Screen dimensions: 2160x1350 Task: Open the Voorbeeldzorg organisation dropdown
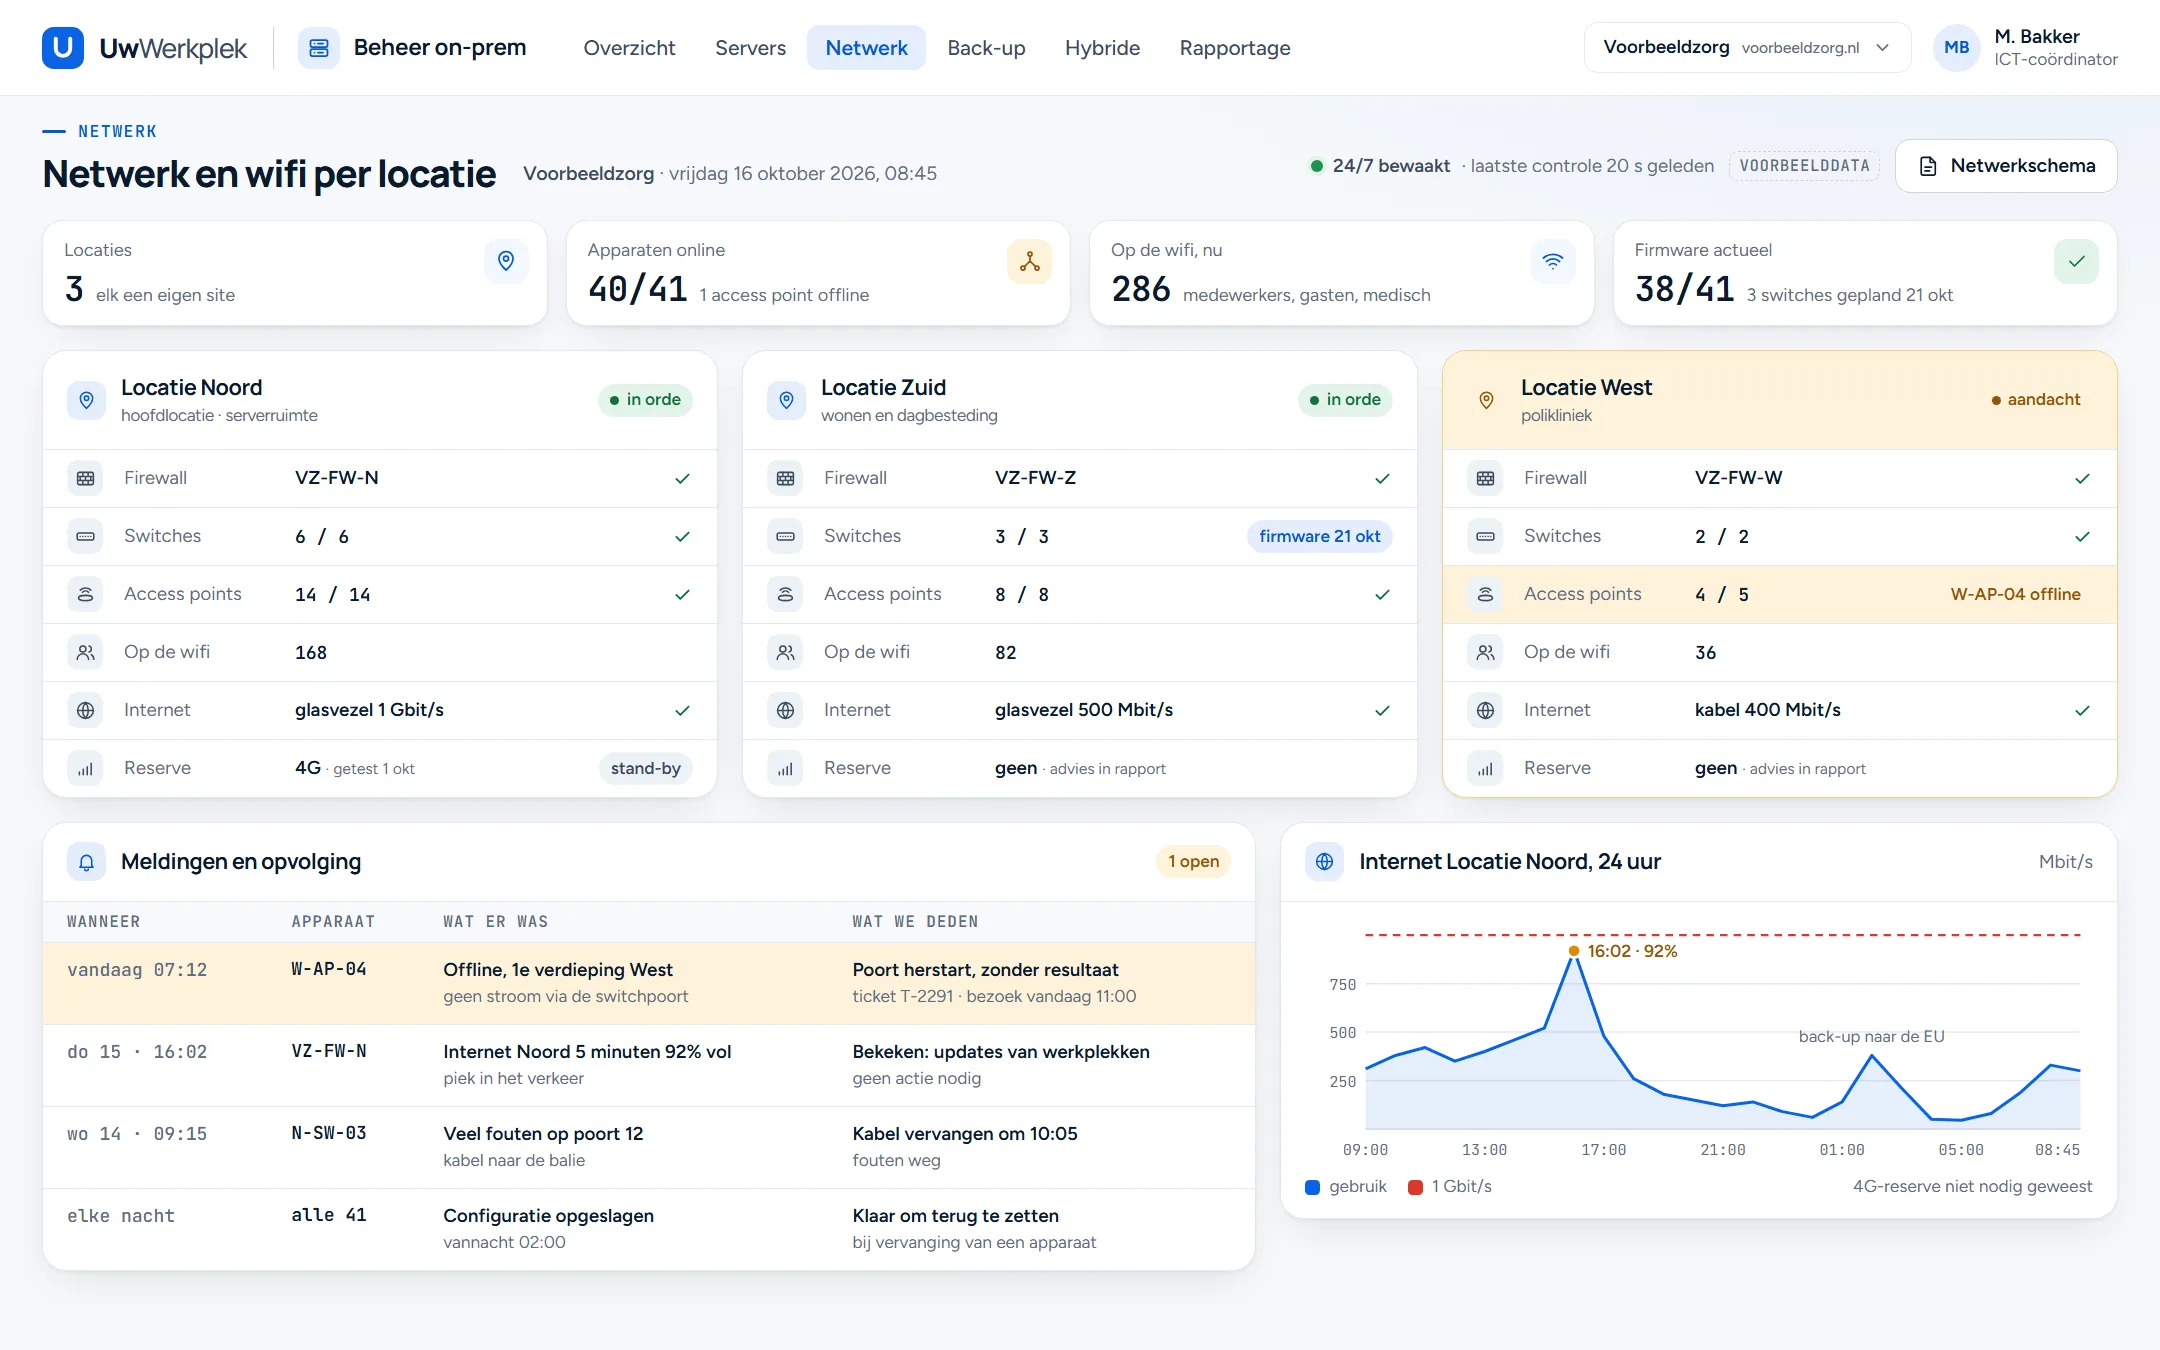1747,47
